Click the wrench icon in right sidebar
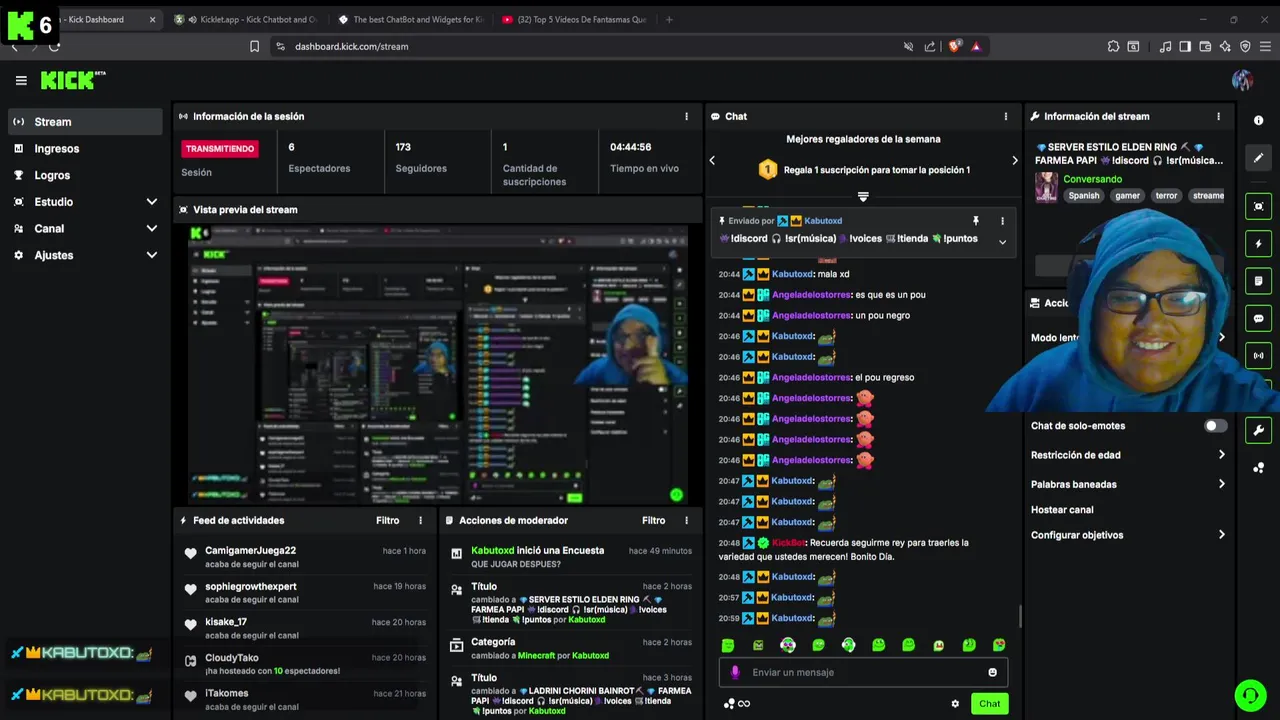 [x=1258, y=431]
